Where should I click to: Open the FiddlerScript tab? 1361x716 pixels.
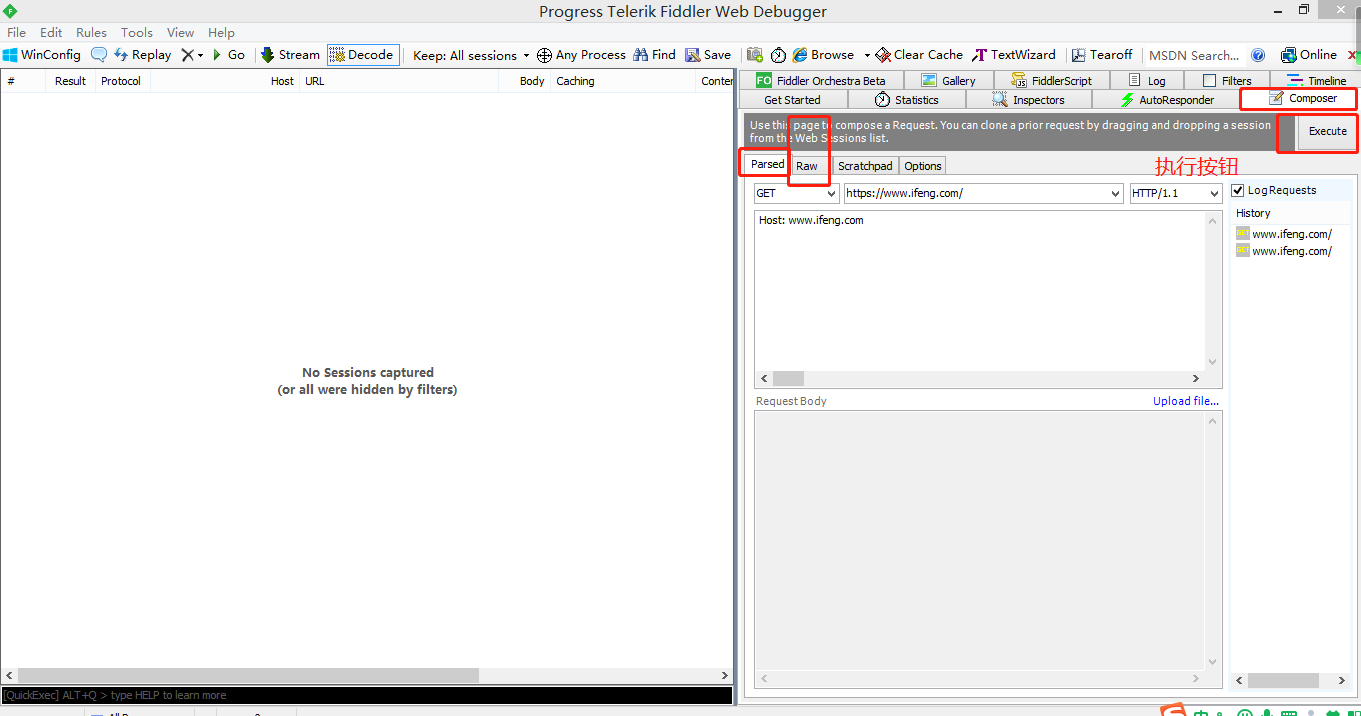click(x=1051, y=81)
